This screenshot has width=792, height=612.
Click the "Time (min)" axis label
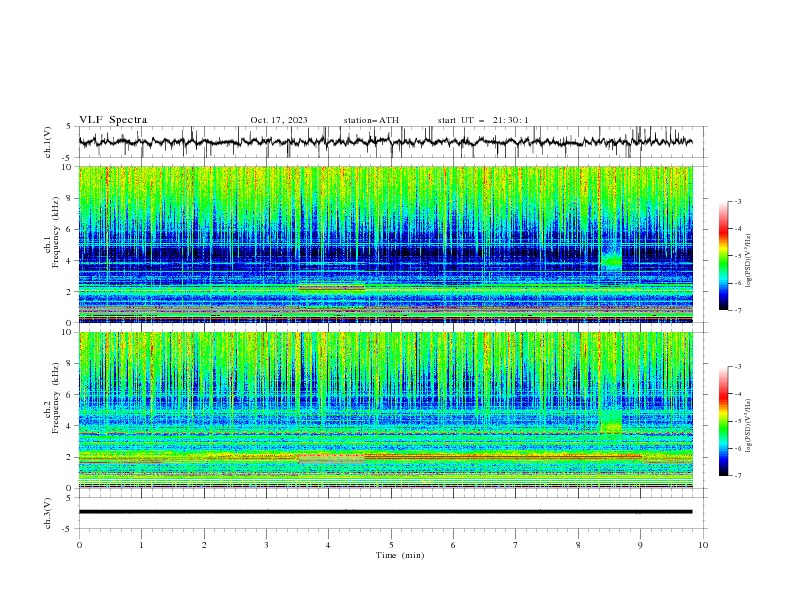coord(400,555)
